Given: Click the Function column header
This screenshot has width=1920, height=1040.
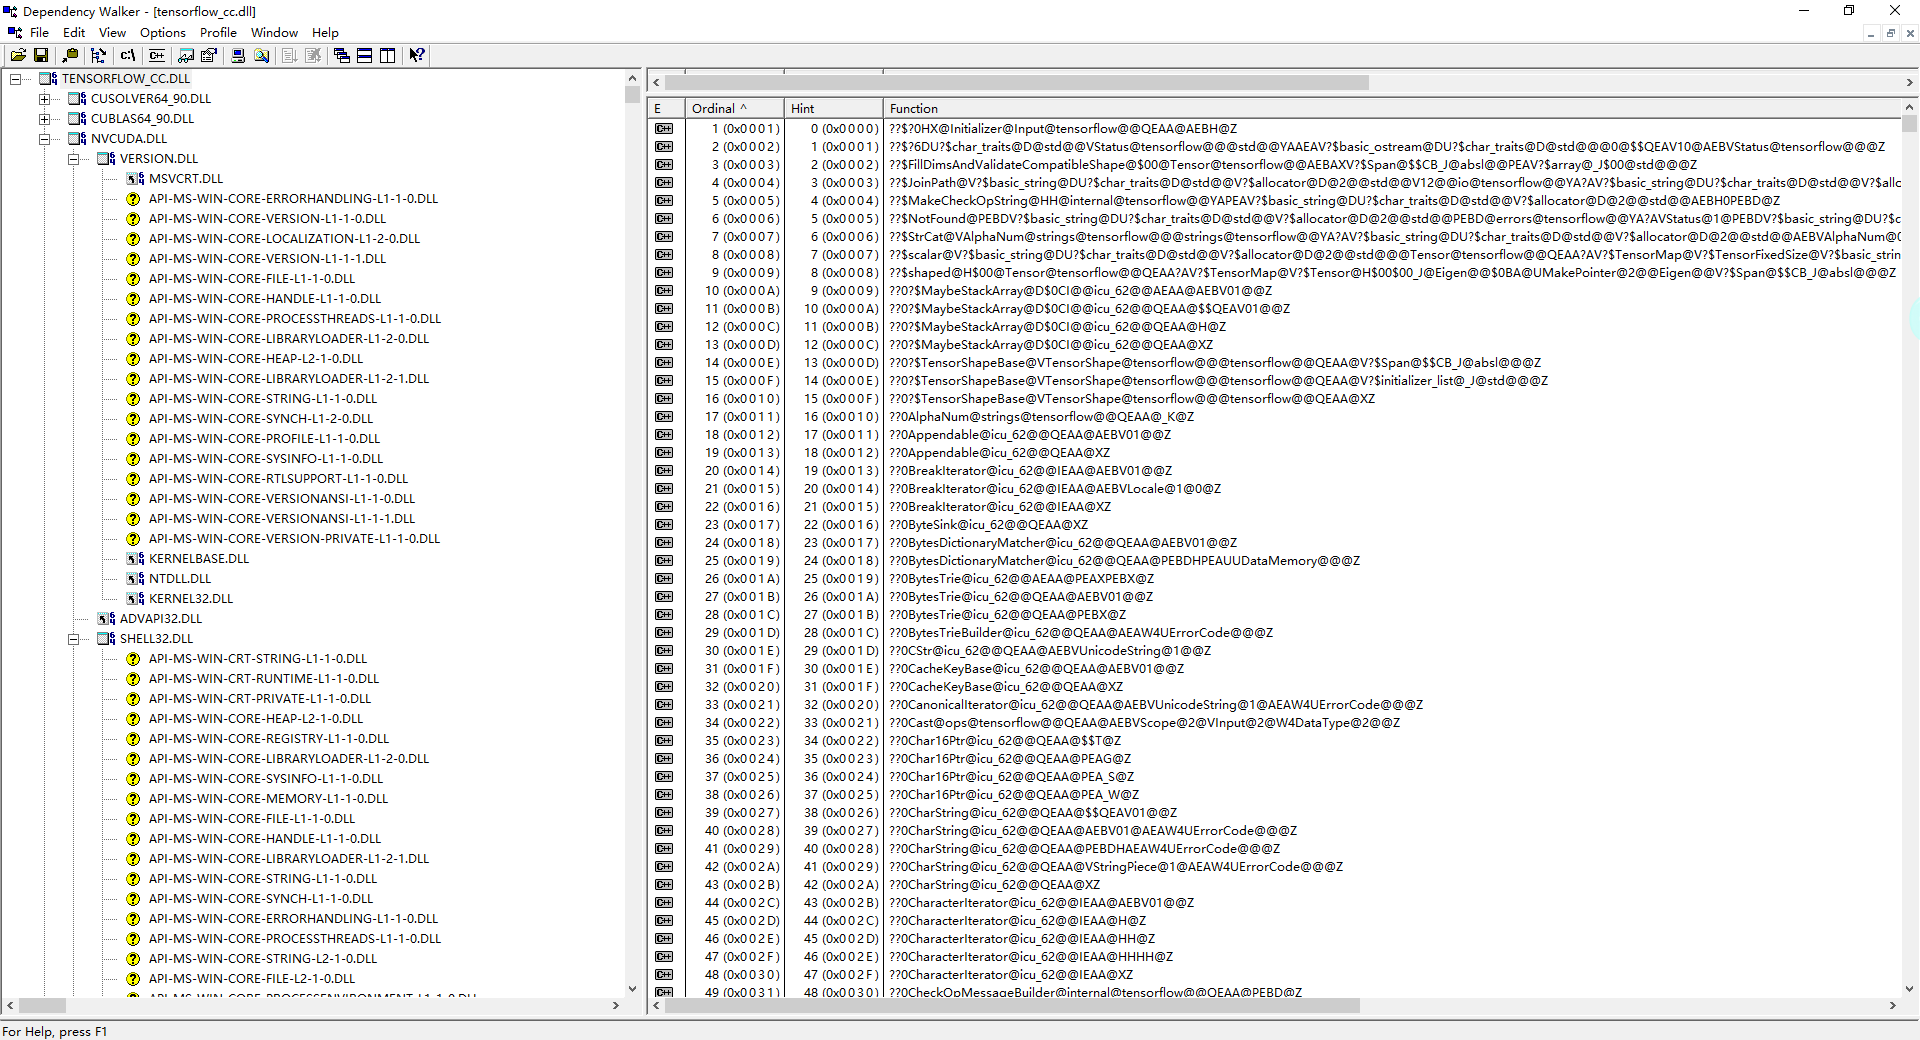Looking at the screenshot, I should pyautogui.click(x=913, y=108).
